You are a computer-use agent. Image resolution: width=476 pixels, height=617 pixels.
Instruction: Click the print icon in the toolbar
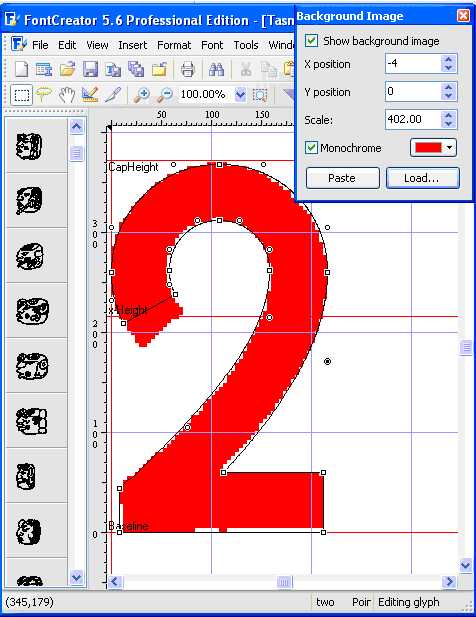(188, 70)
